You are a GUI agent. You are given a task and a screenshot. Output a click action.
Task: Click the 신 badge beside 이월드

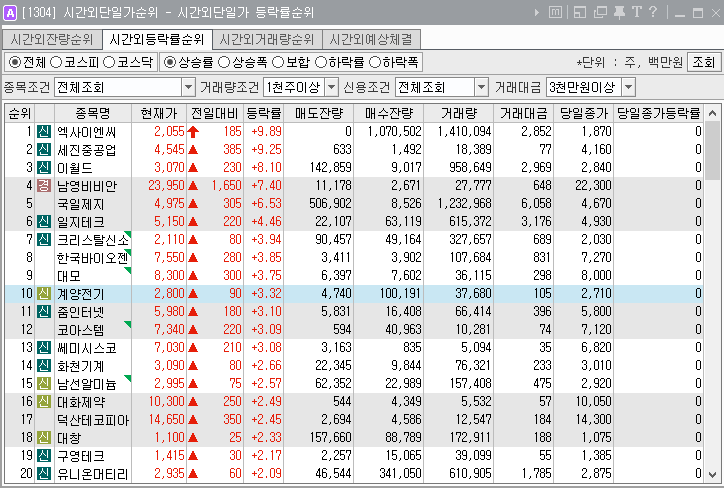[x=44, y=168]
